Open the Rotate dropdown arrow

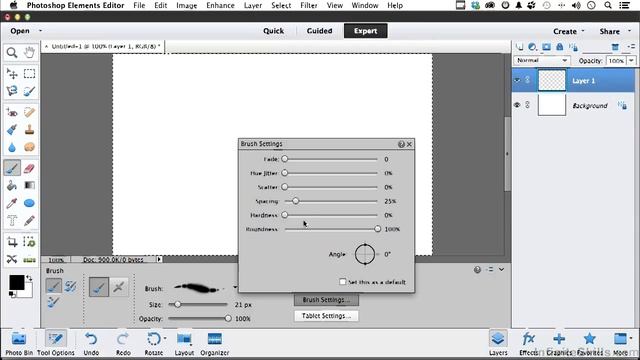165,338
